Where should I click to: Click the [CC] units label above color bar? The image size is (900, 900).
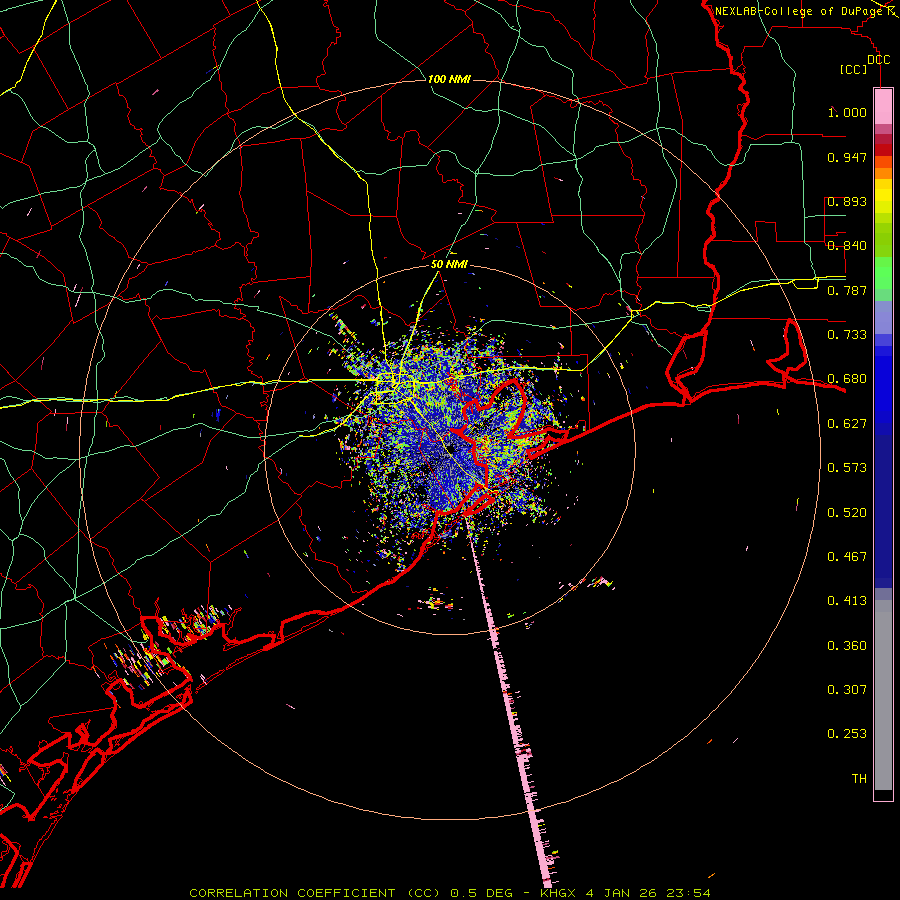tap(853, 69)
